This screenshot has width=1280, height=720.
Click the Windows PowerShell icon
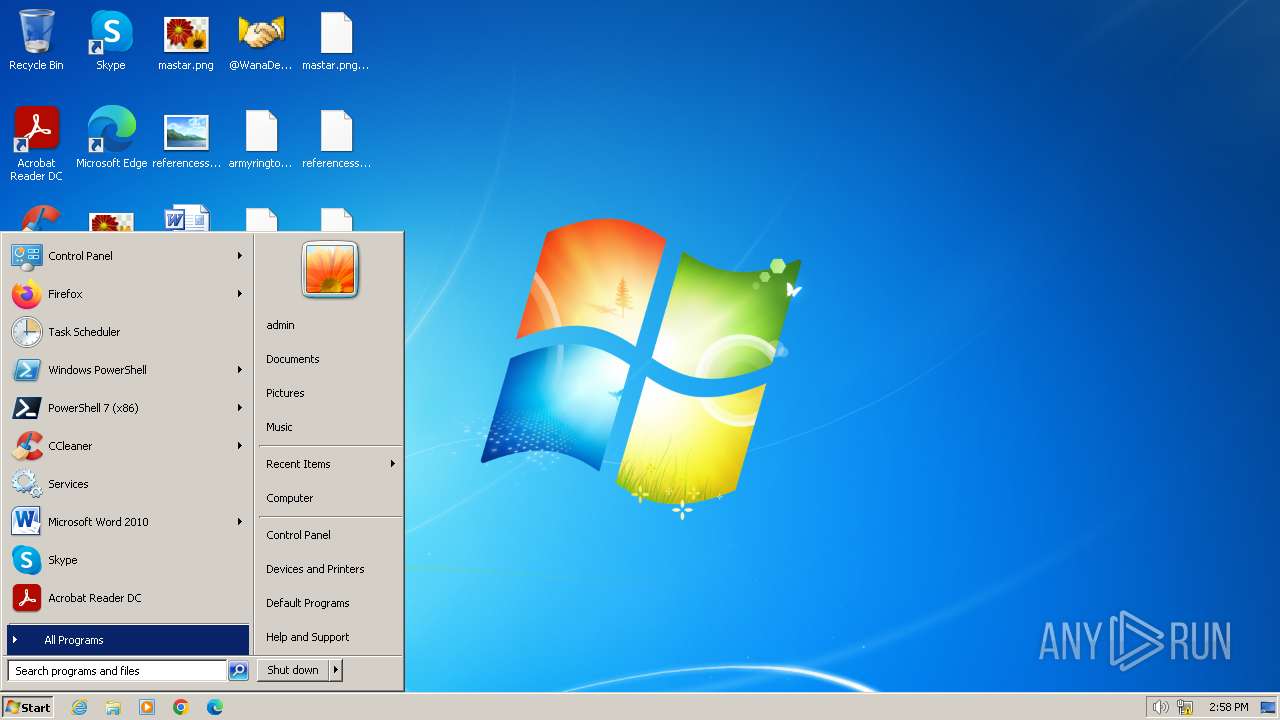click(26, 370)
